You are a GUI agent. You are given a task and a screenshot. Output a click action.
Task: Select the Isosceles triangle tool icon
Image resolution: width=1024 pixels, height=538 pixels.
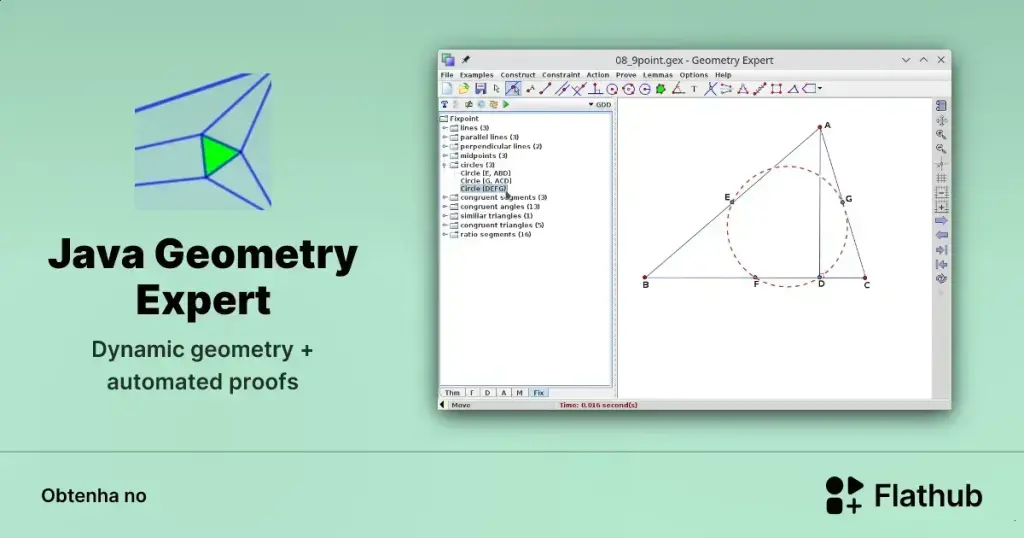pyautogui.click(x=743, y=89)
